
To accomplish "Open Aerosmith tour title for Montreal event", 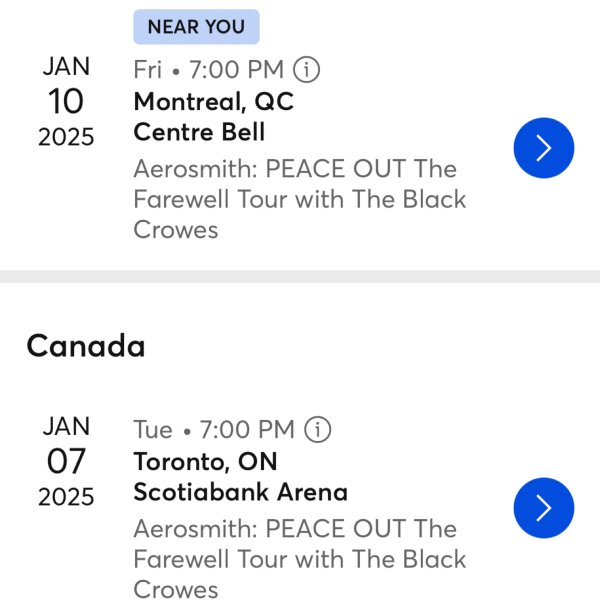I will point(299,198).
